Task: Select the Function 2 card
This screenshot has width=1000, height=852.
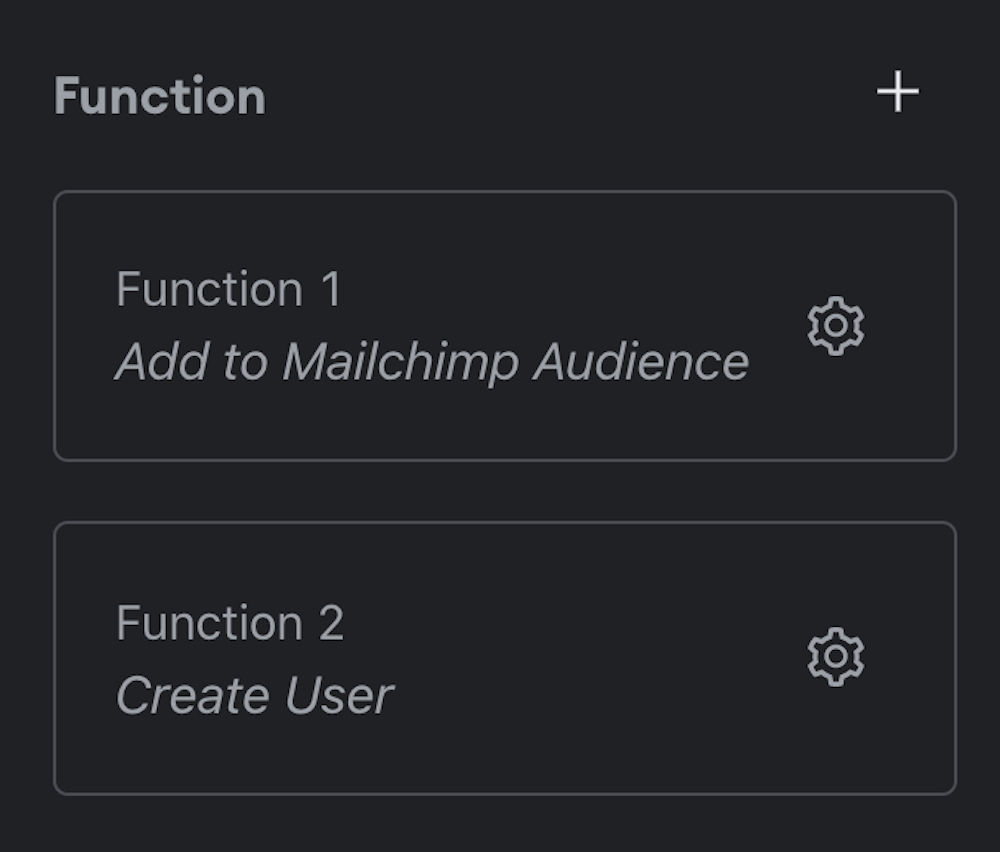Action: point(504,657)
